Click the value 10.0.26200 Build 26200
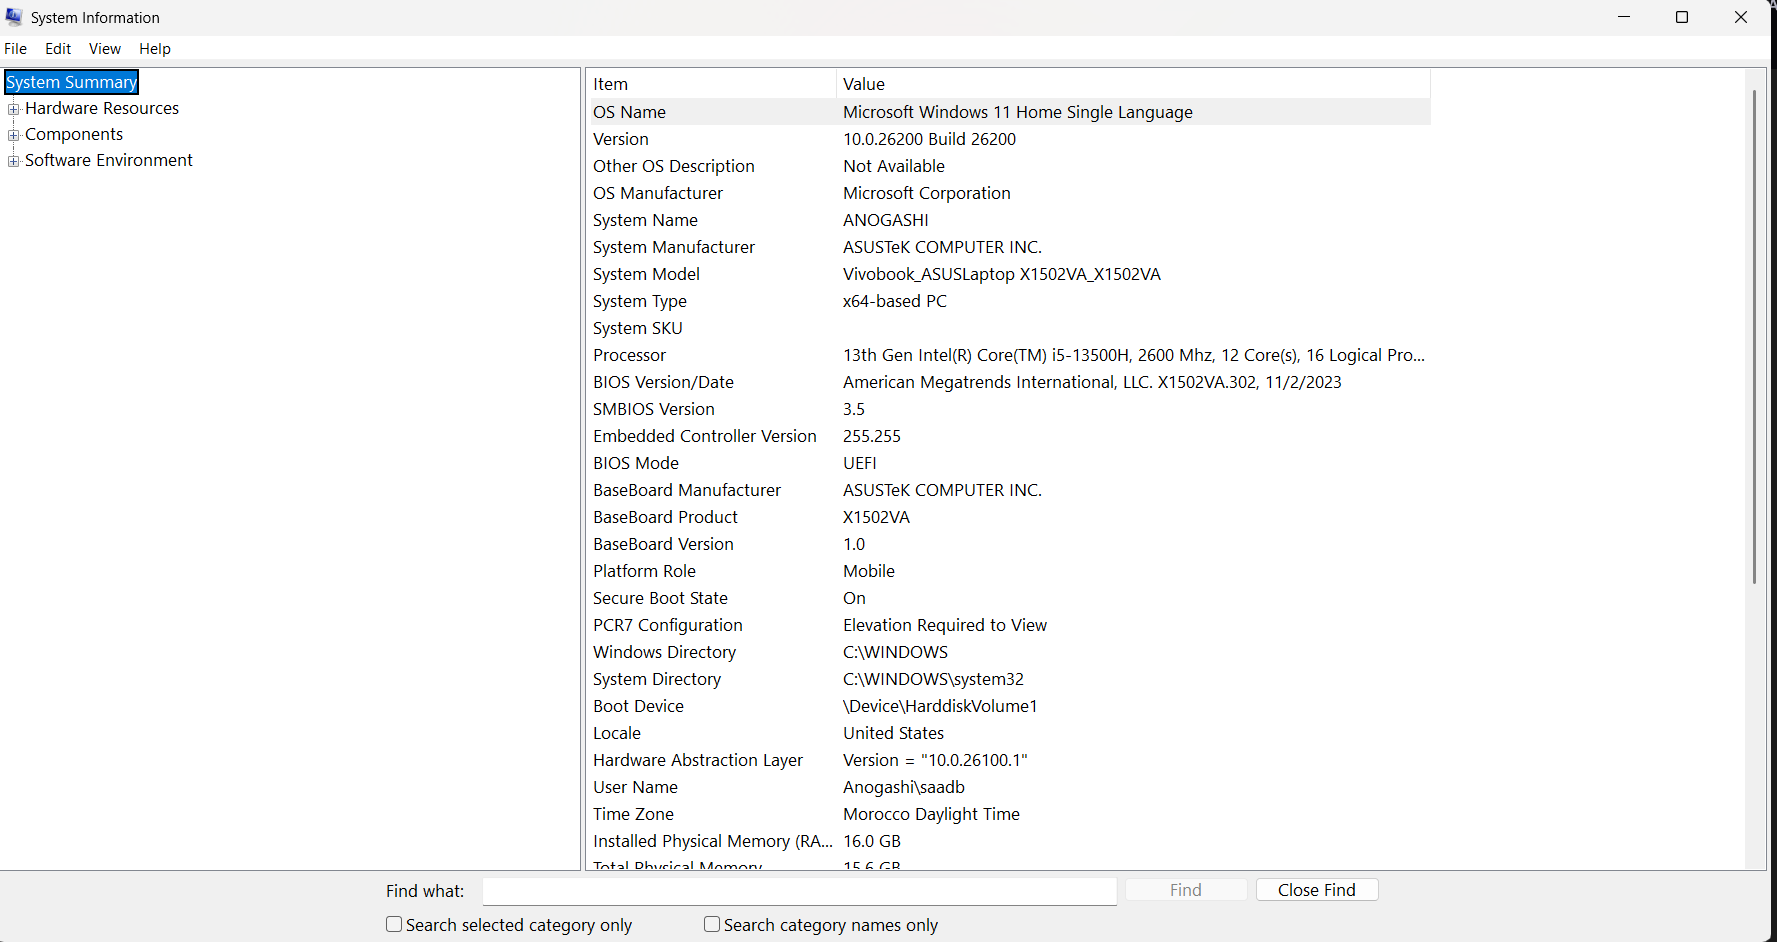1777x942 pixels. click(x=929, y=139)
